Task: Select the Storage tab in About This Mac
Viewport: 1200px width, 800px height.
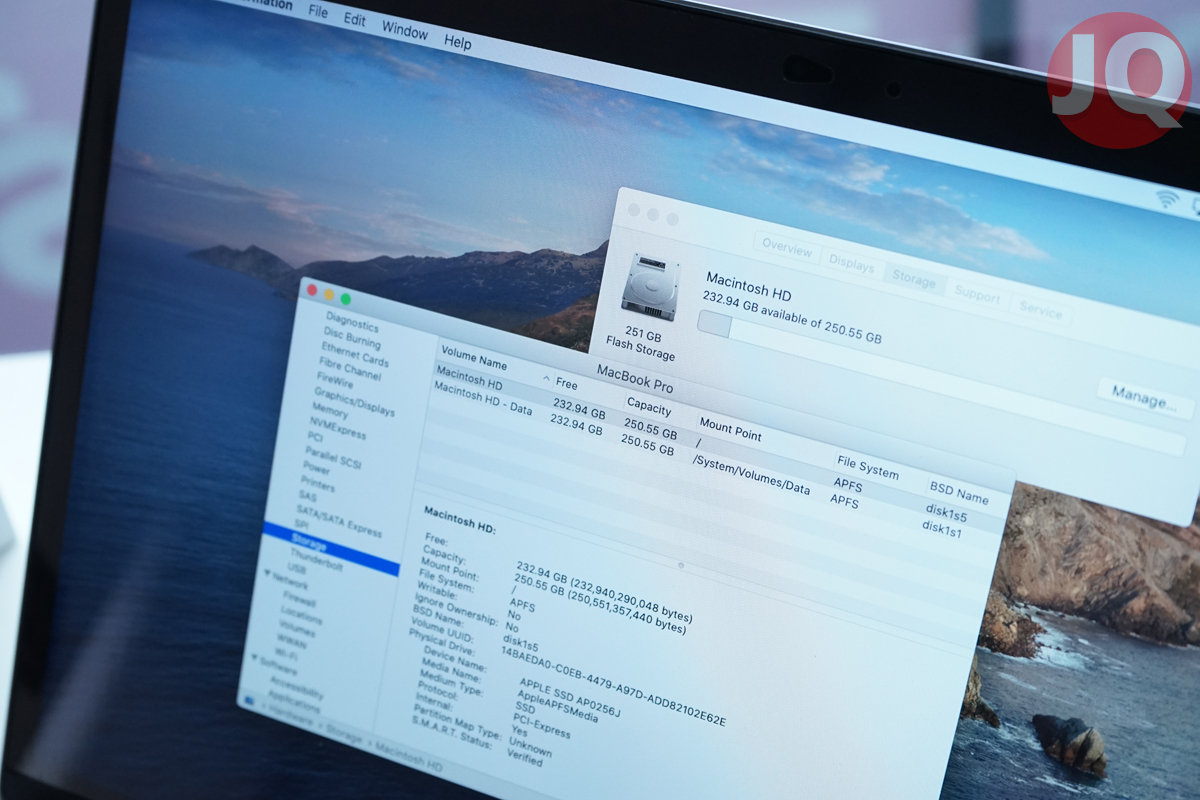Action: [913, 280]
